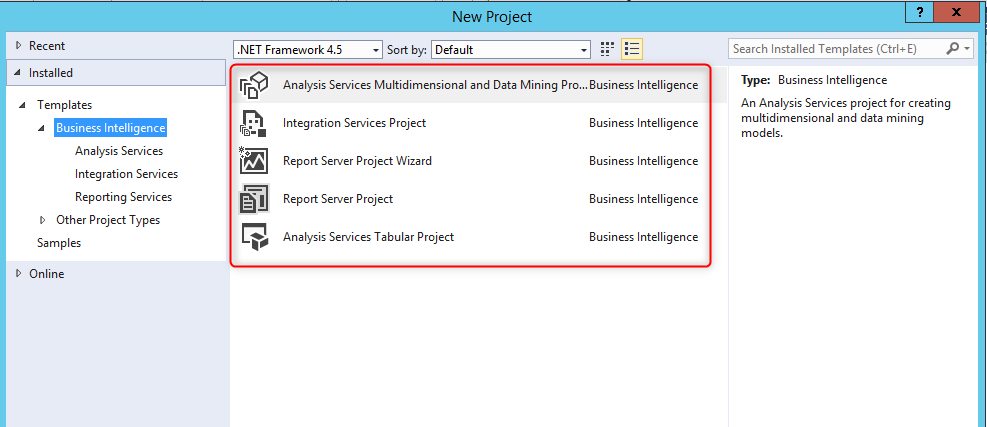987x427 pixels.
Task: Expand the Online section
Action: [18, 273]
